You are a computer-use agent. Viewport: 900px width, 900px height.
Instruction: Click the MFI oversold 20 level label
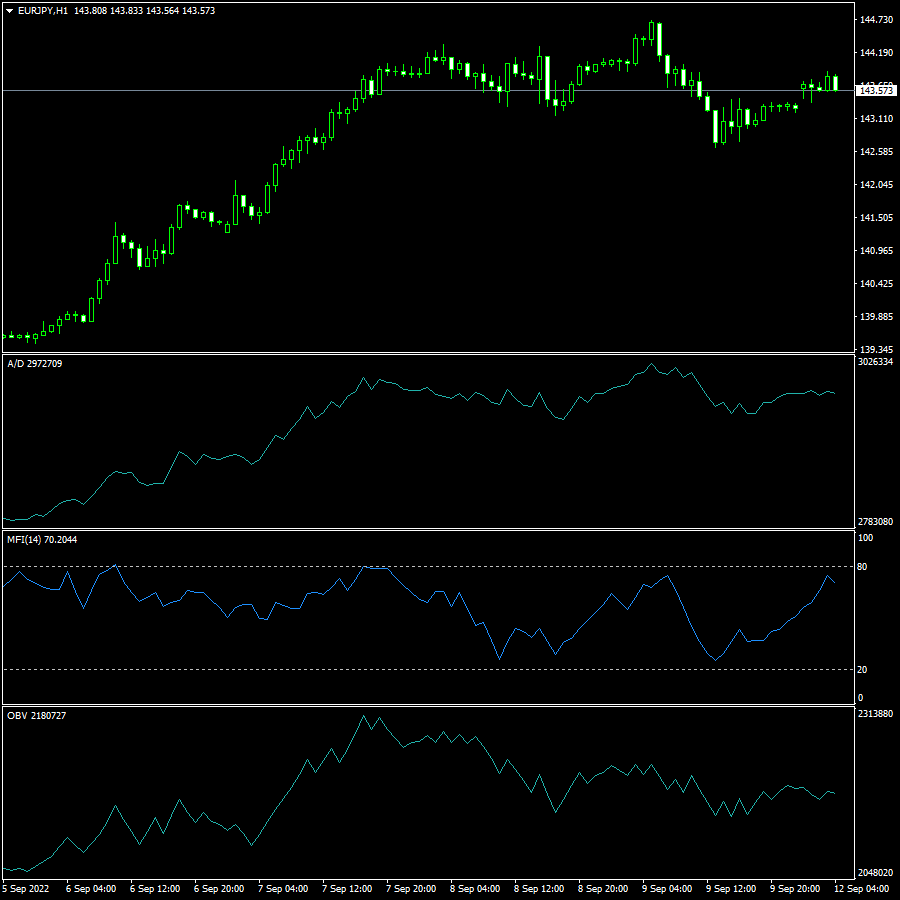pos(861,670)
